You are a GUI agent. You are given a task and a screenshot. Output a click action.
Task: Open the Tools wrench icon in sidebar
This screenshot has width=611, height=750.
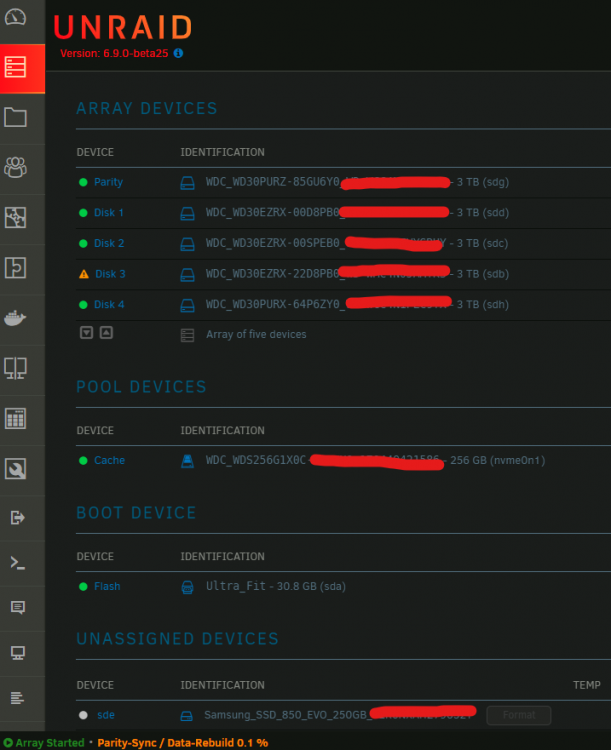(15, 469)
